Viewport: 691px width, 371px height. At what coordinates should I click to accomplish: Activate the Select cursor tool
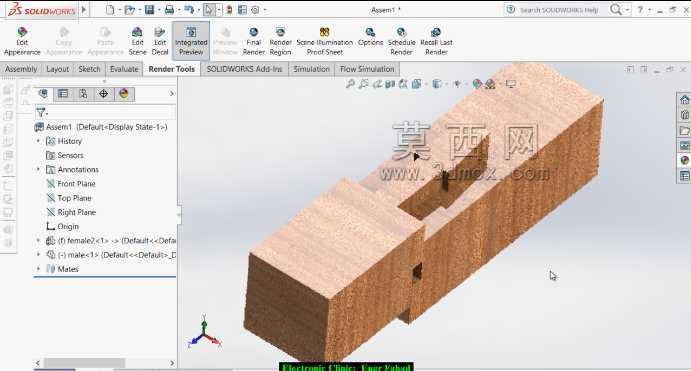pos(209,10)
